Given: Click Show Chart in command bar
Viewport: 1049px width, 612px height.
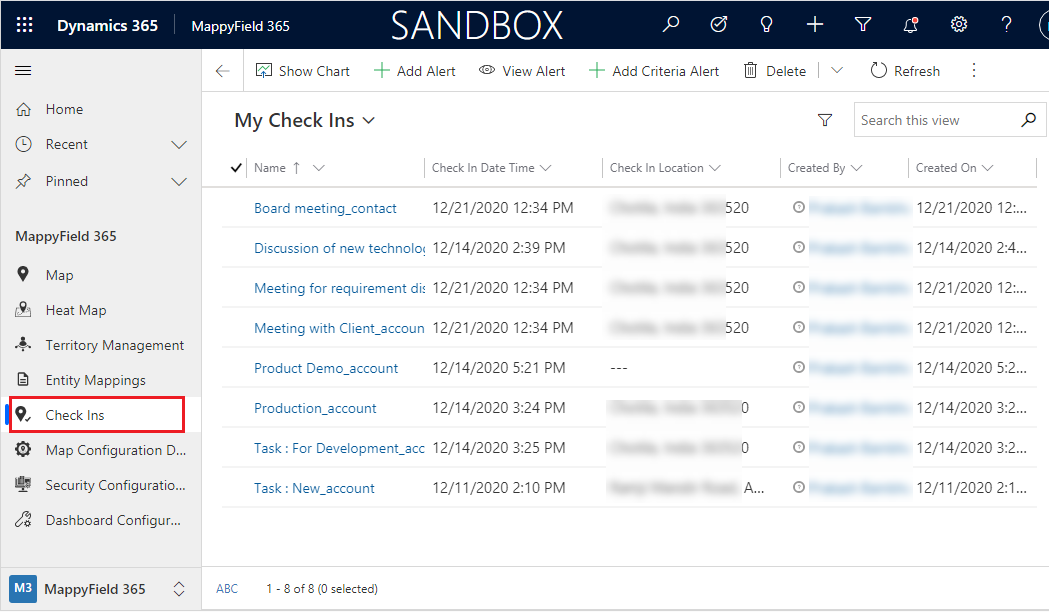Looking at the screenshot, I should pos(302,71).
